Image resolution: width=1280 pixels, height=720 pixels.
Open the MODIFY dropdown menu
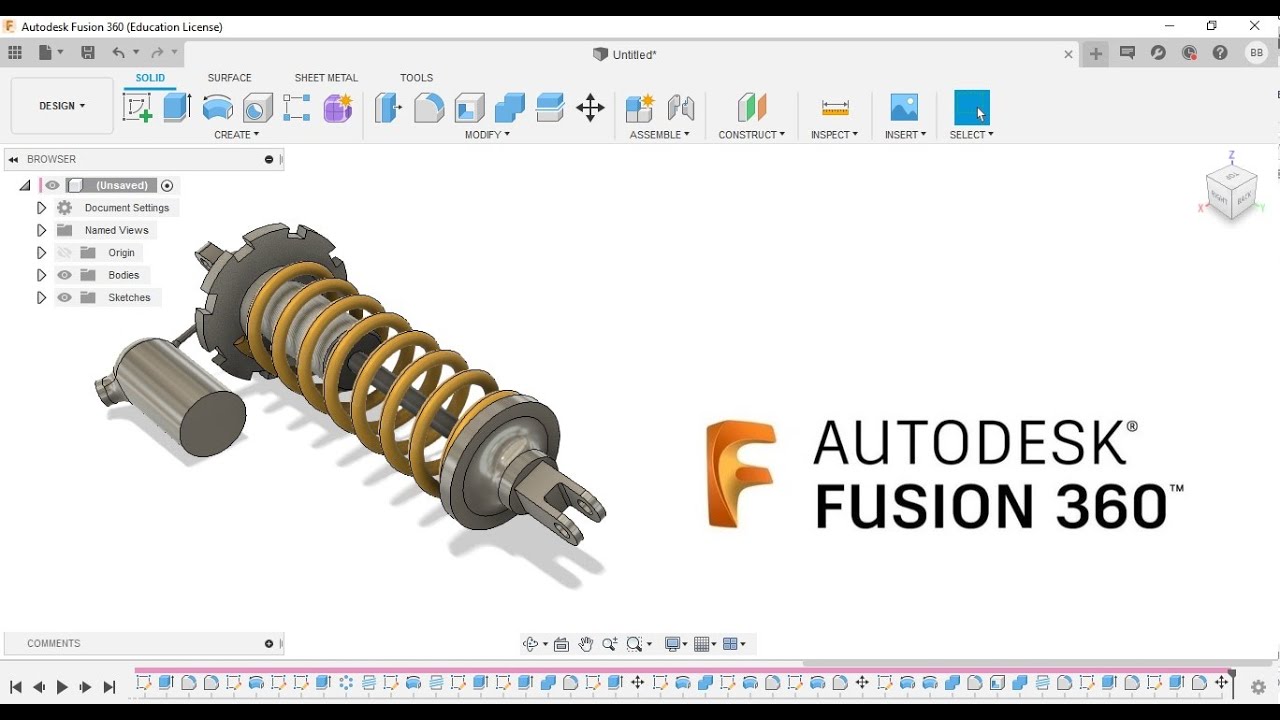pos(487,135)
